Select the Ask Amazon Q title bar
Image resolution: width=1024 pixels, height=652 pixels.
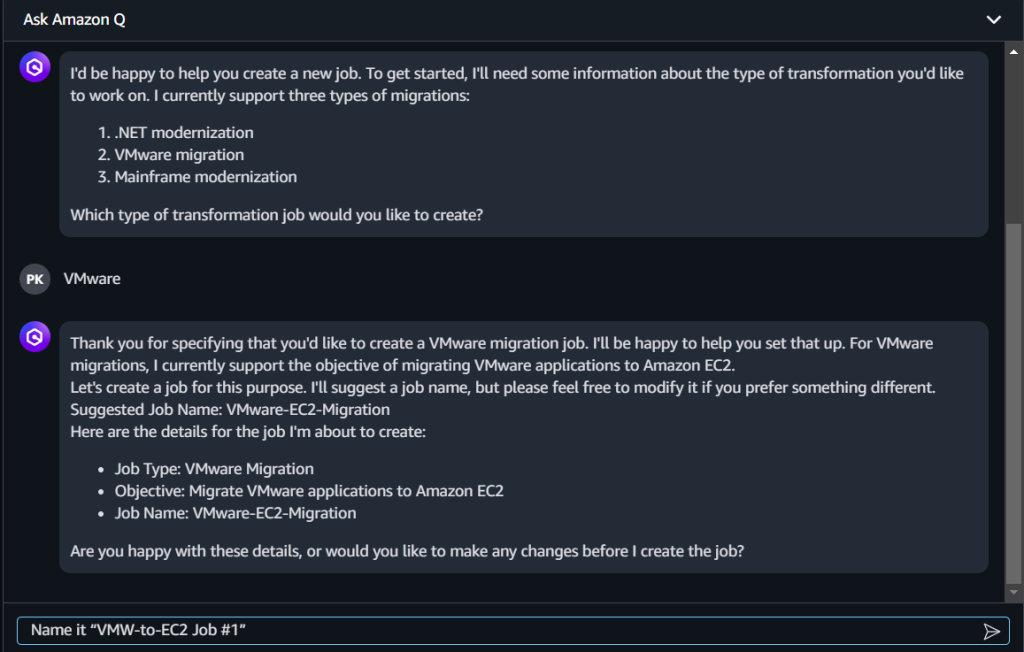pyautogui.click(x=74, y=19)
